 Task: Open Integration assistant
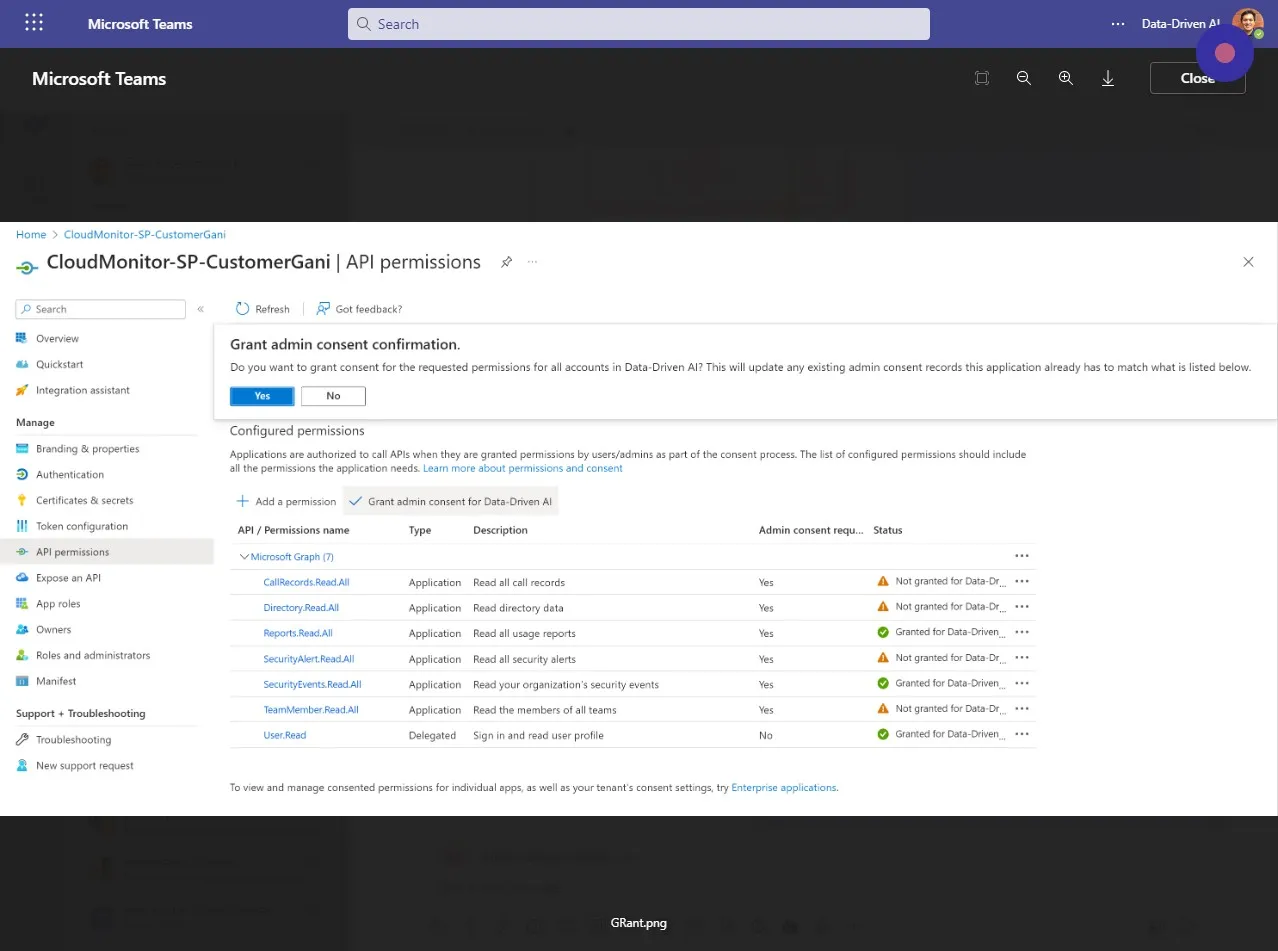[x=83, y=391]
